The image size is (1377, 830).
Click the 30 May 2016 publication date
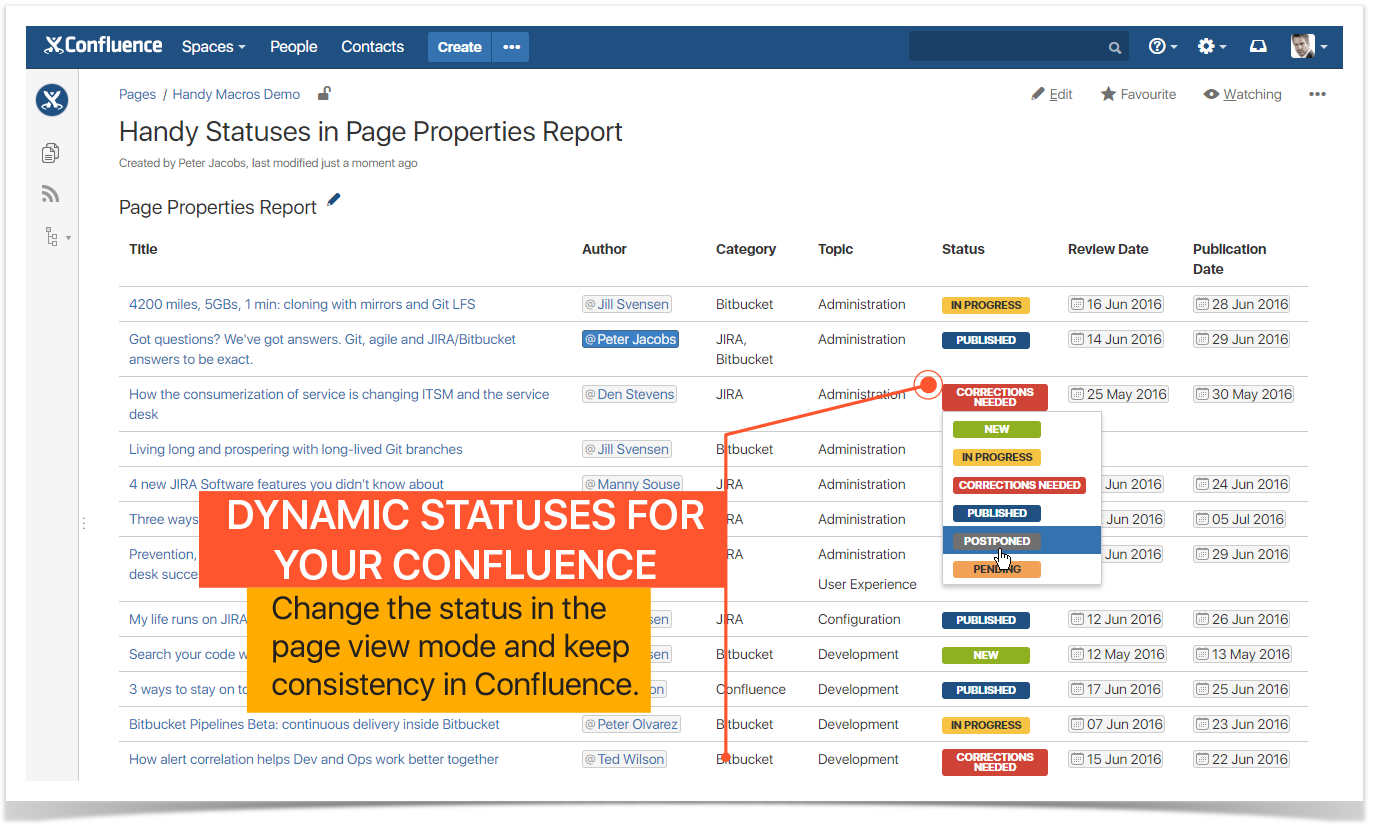[1243, 394]
